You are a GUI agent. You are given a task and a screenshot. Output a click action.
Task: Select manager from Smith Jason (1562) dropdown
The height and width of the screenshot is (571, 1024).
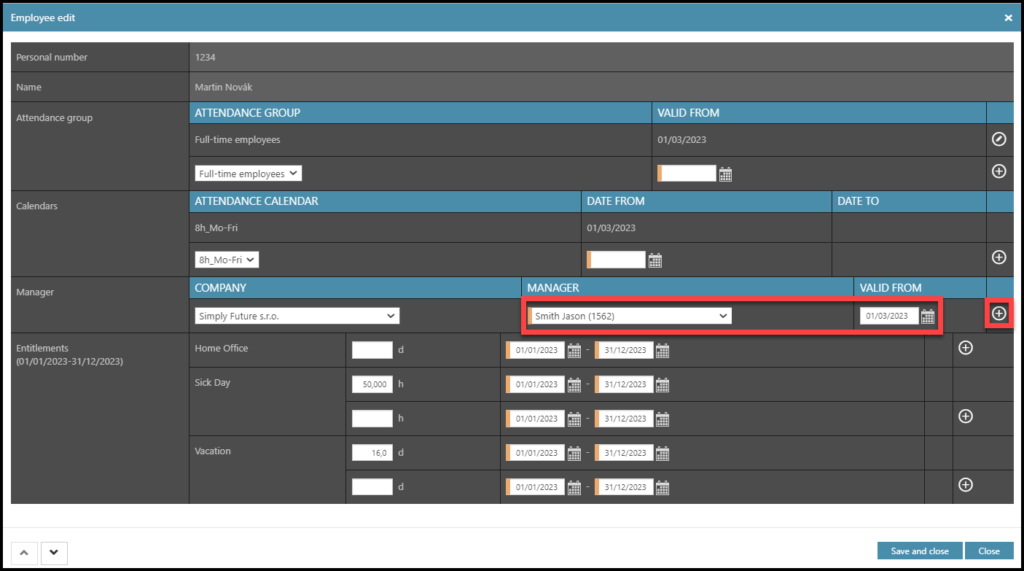pos(630,316)
